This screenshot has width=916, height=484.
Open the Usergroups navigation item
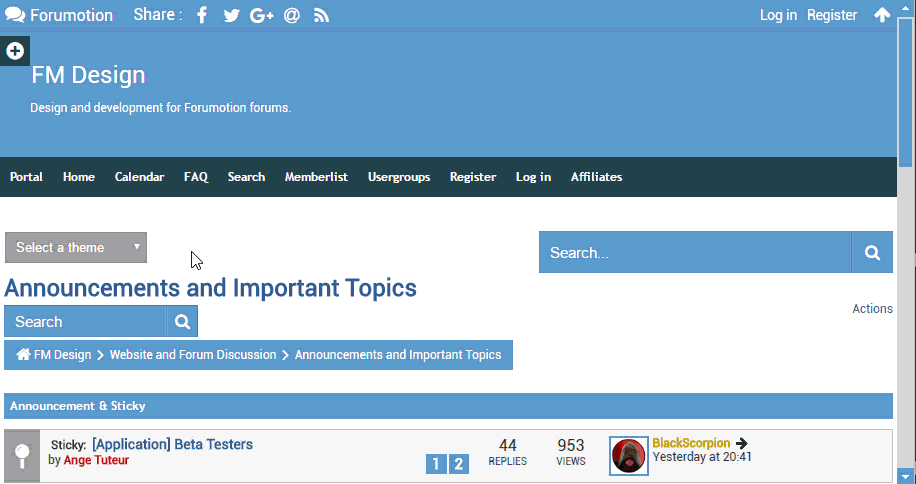click(x=399, y=177)
